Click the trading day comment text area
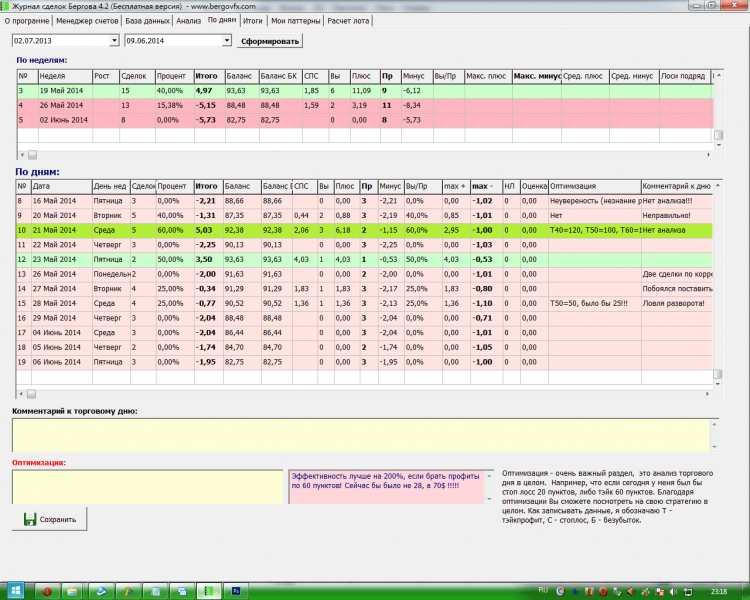The image size is (750, 600). [x=360, y=433]
